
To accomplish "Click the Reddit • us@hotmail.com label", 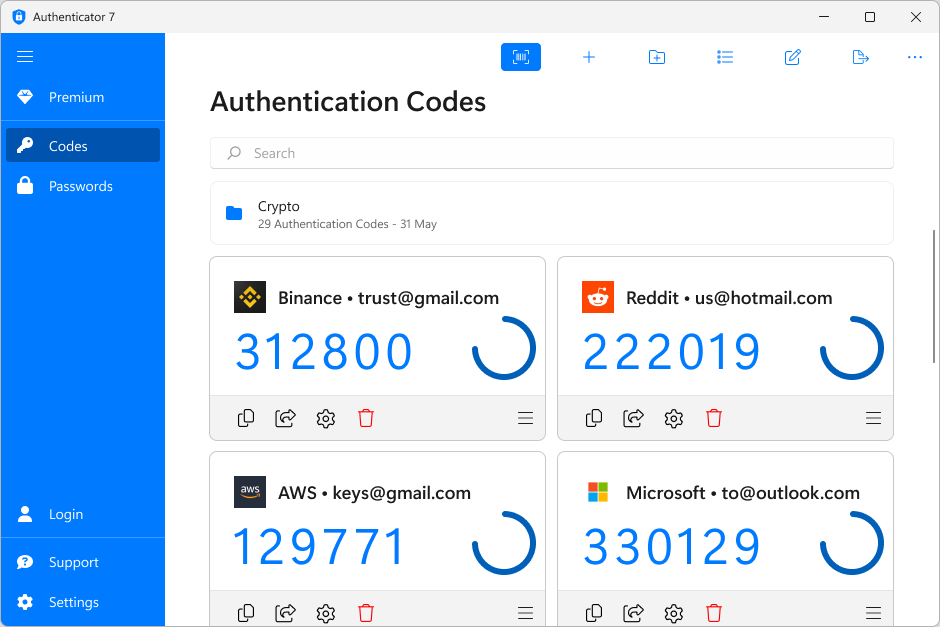I will point(729,298).
